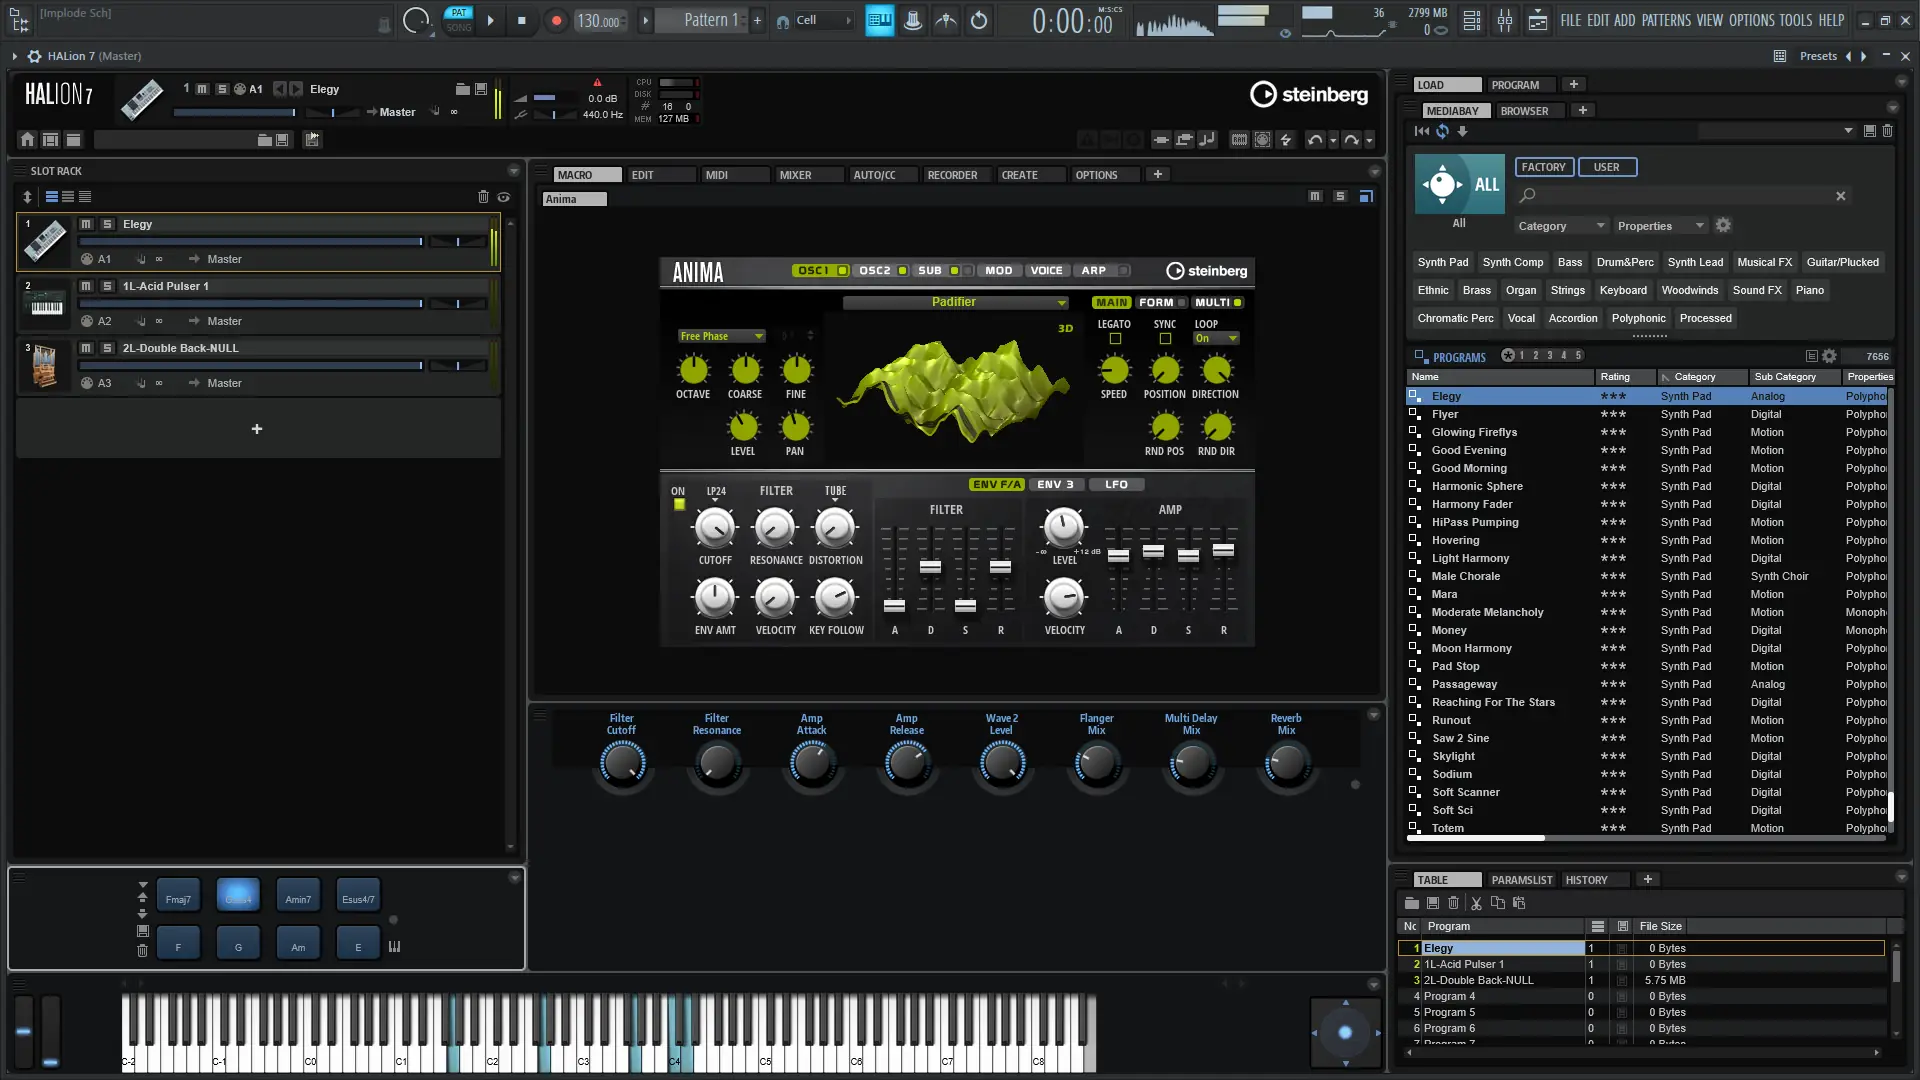Open the pattern selector arrow
The image size is (1920, 1080).
pyautogui.click(x=645, y=20)
